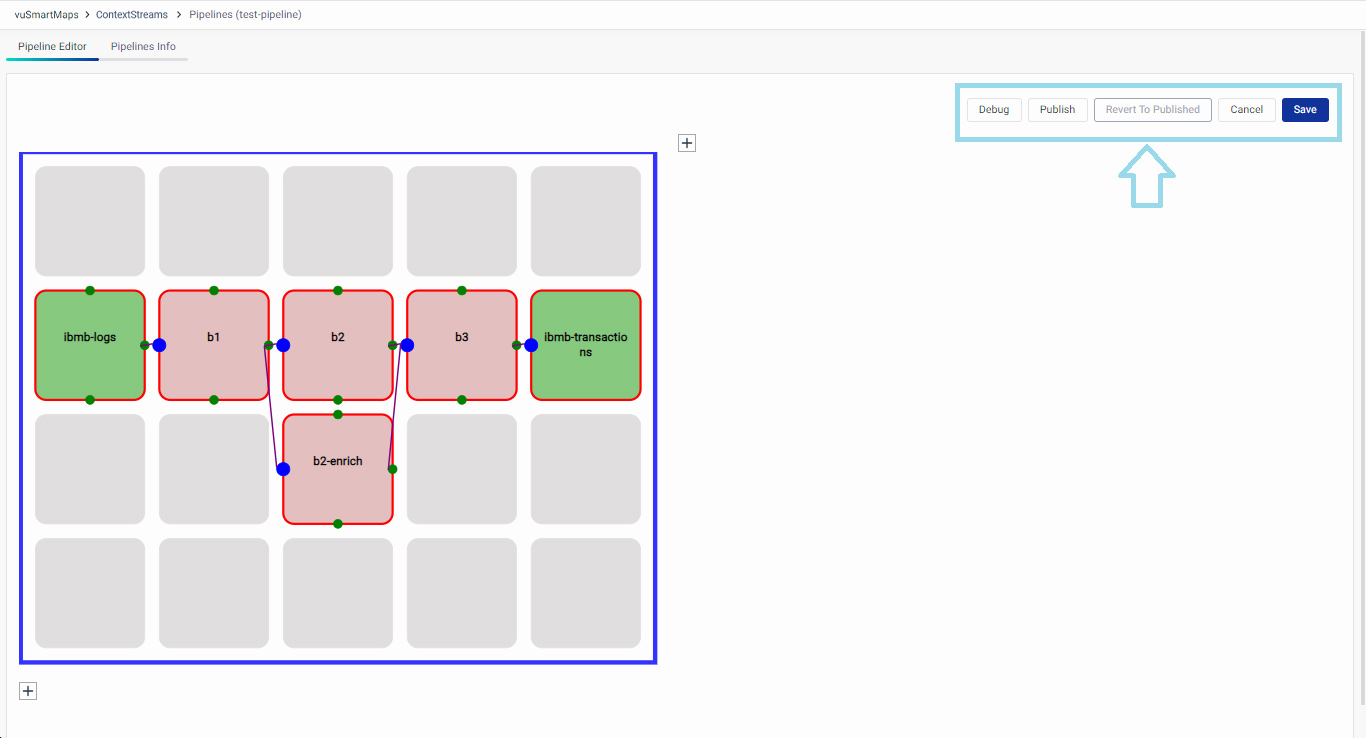
Task: Go to ContextStreams breadcrumb
Action: click(132, 15)
